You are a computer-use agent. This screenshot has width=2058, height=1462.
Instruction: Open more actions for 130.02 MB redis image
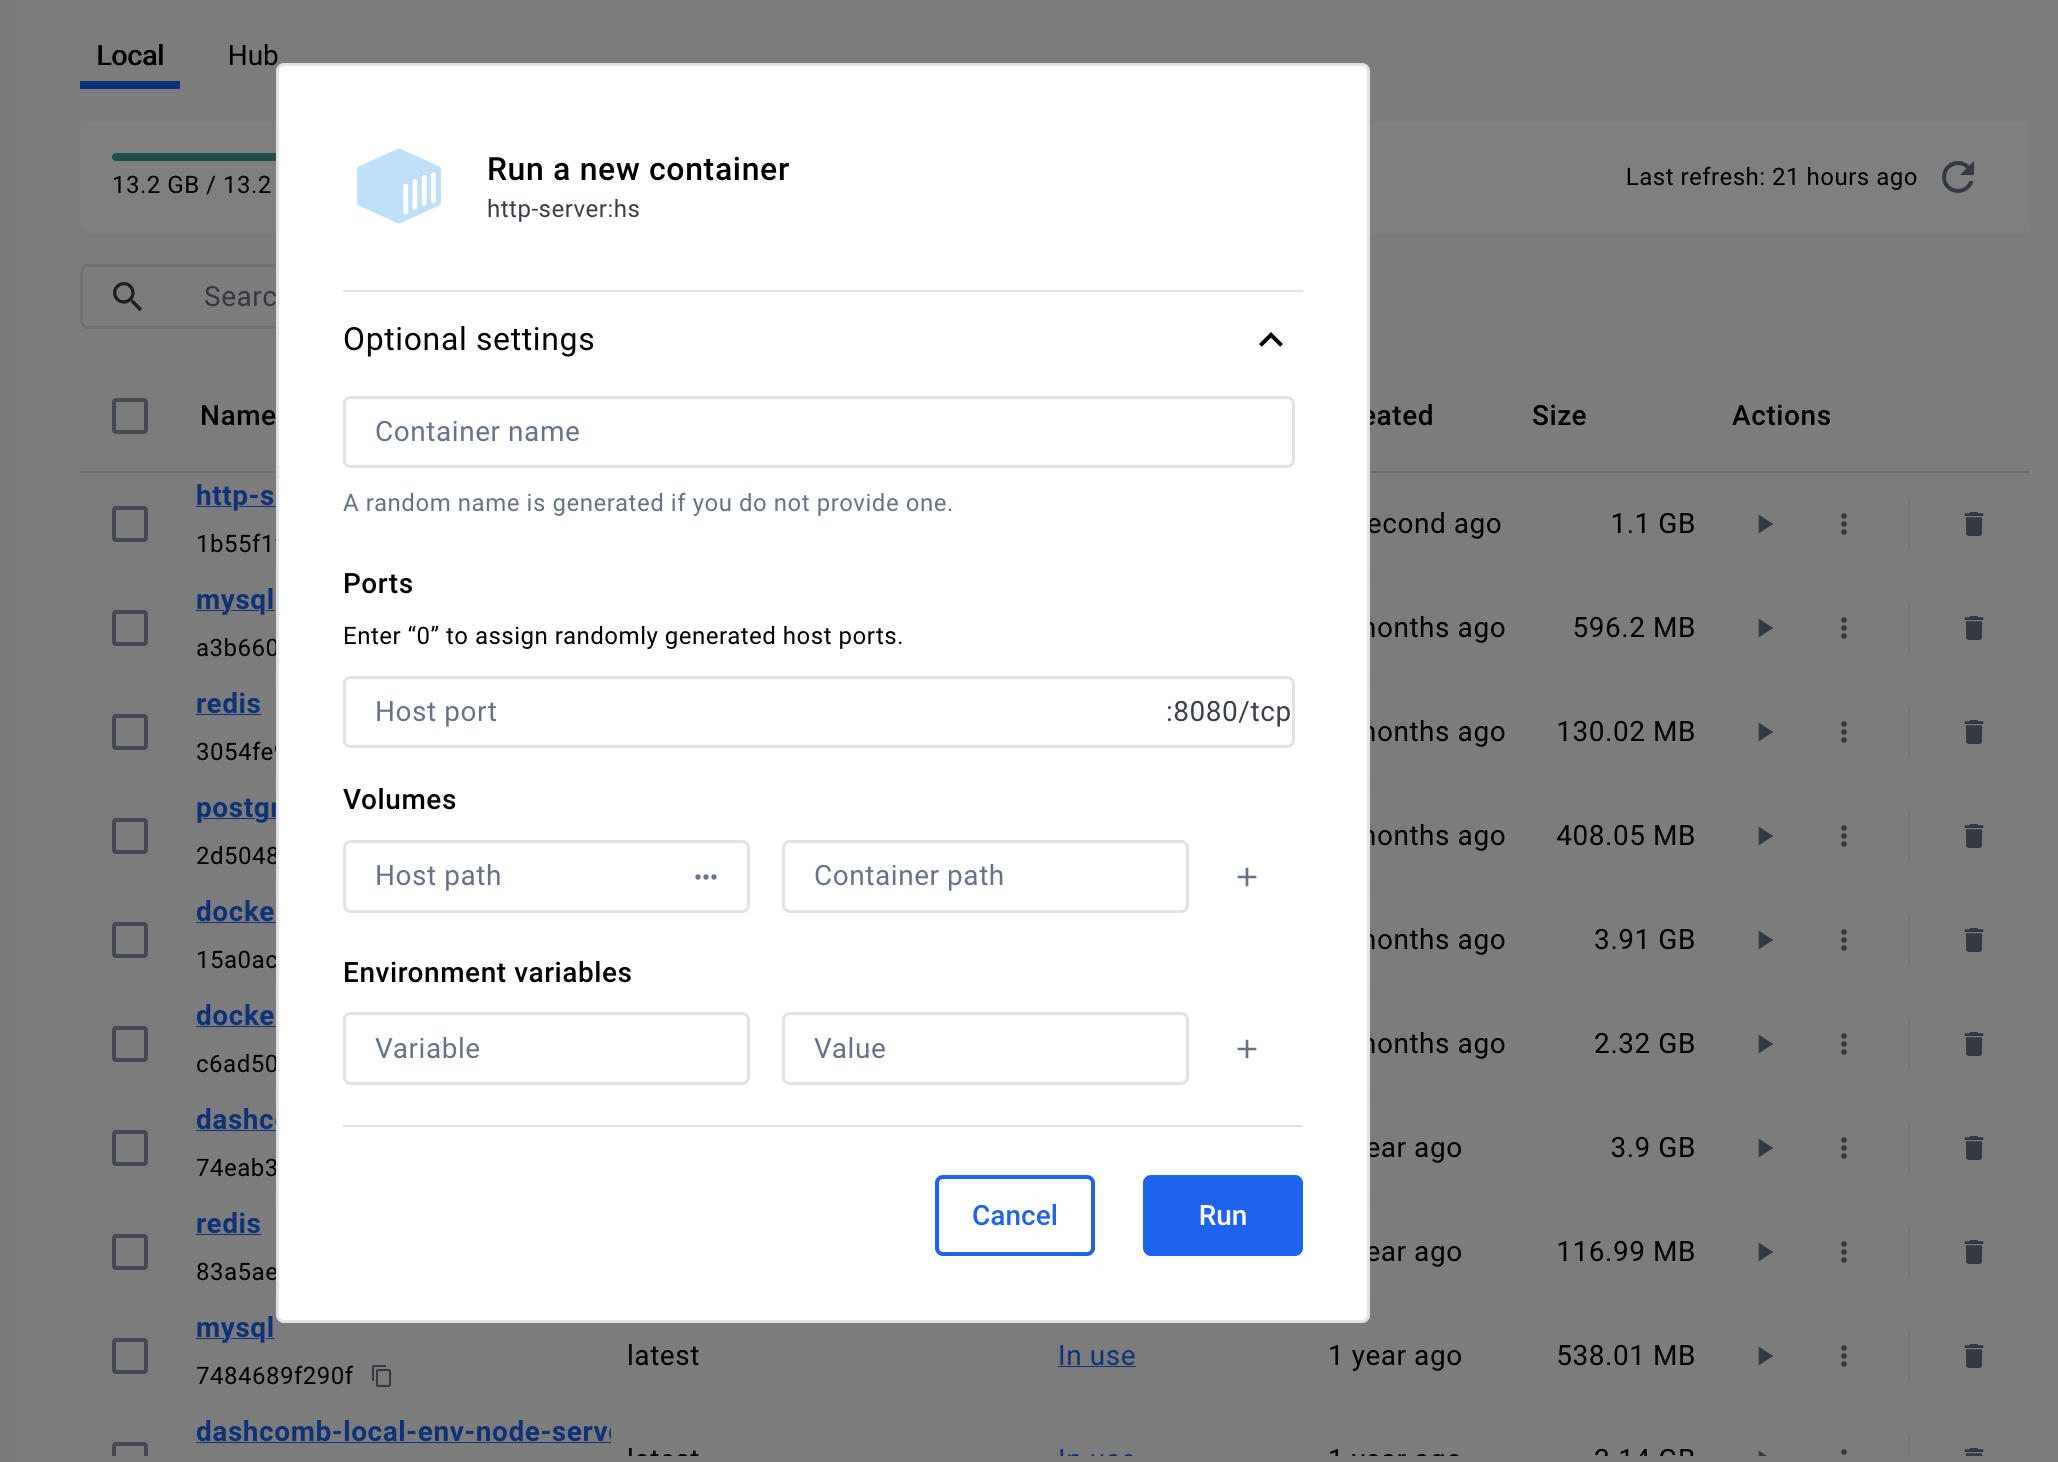coord(1844,732)
